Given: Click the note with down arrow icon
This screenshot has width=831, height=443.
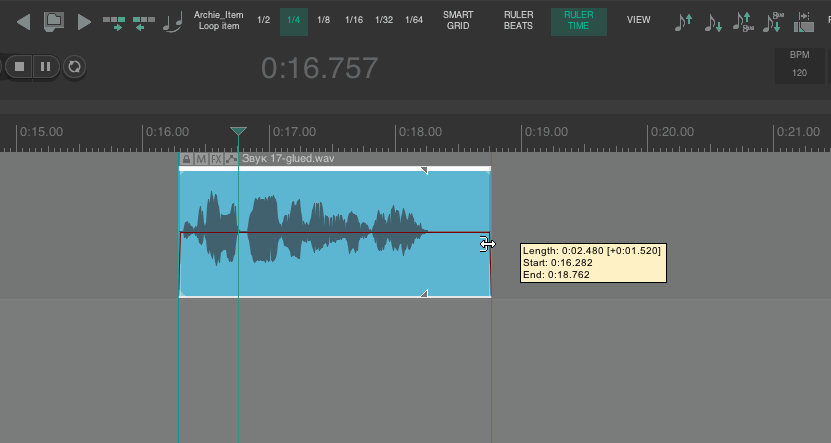Looking at the screenshot, I should pos(713,21).
